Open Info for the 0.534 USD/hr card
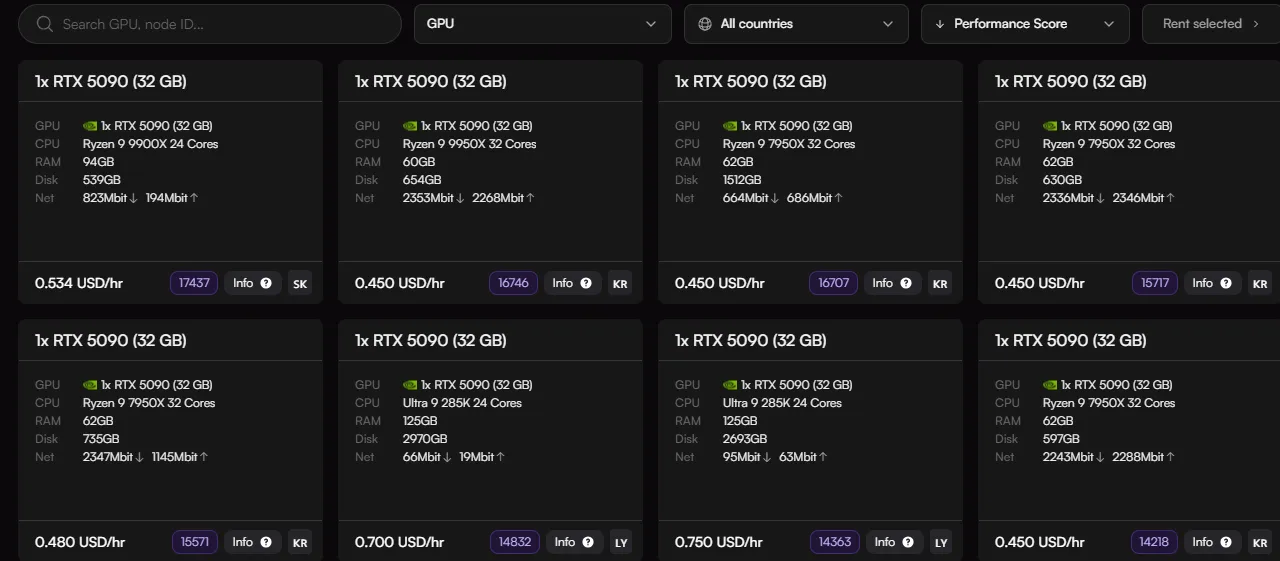This screenshot has height=561, width=1280. pyautogui.click(x=252, y=283)
